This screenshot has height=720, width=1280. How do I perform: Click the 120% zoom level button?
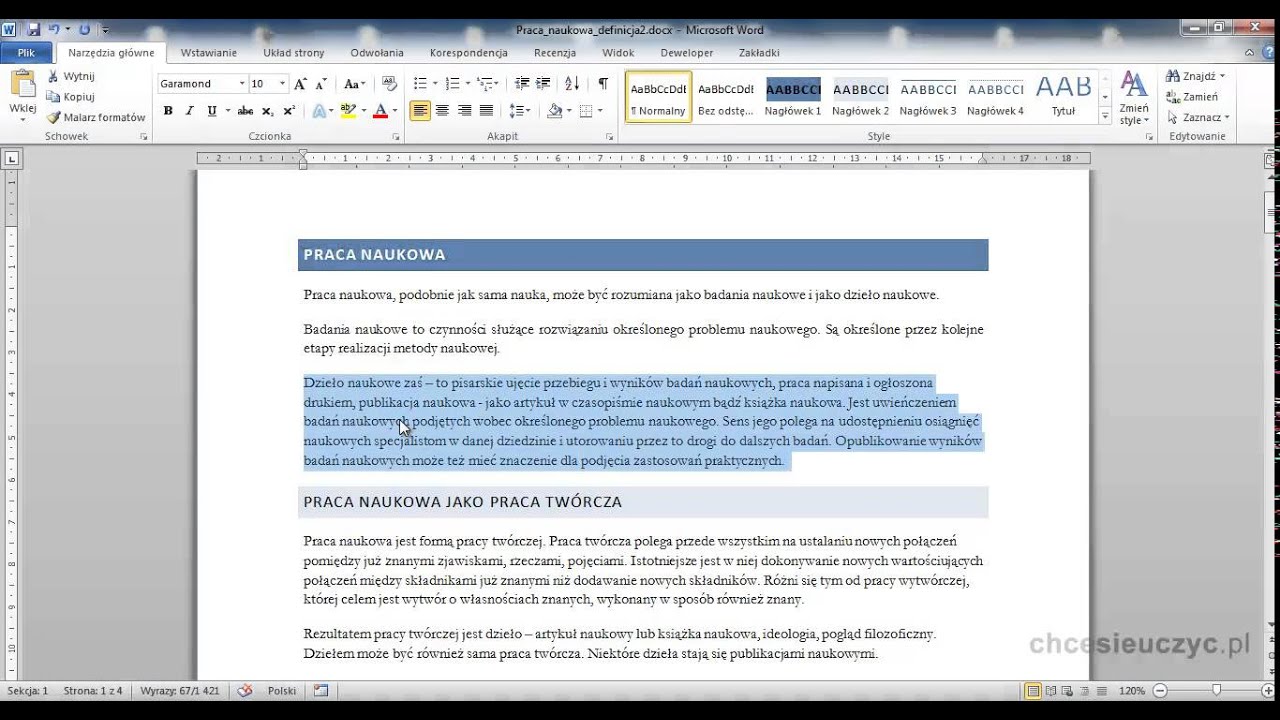[x=1131, y=691]
